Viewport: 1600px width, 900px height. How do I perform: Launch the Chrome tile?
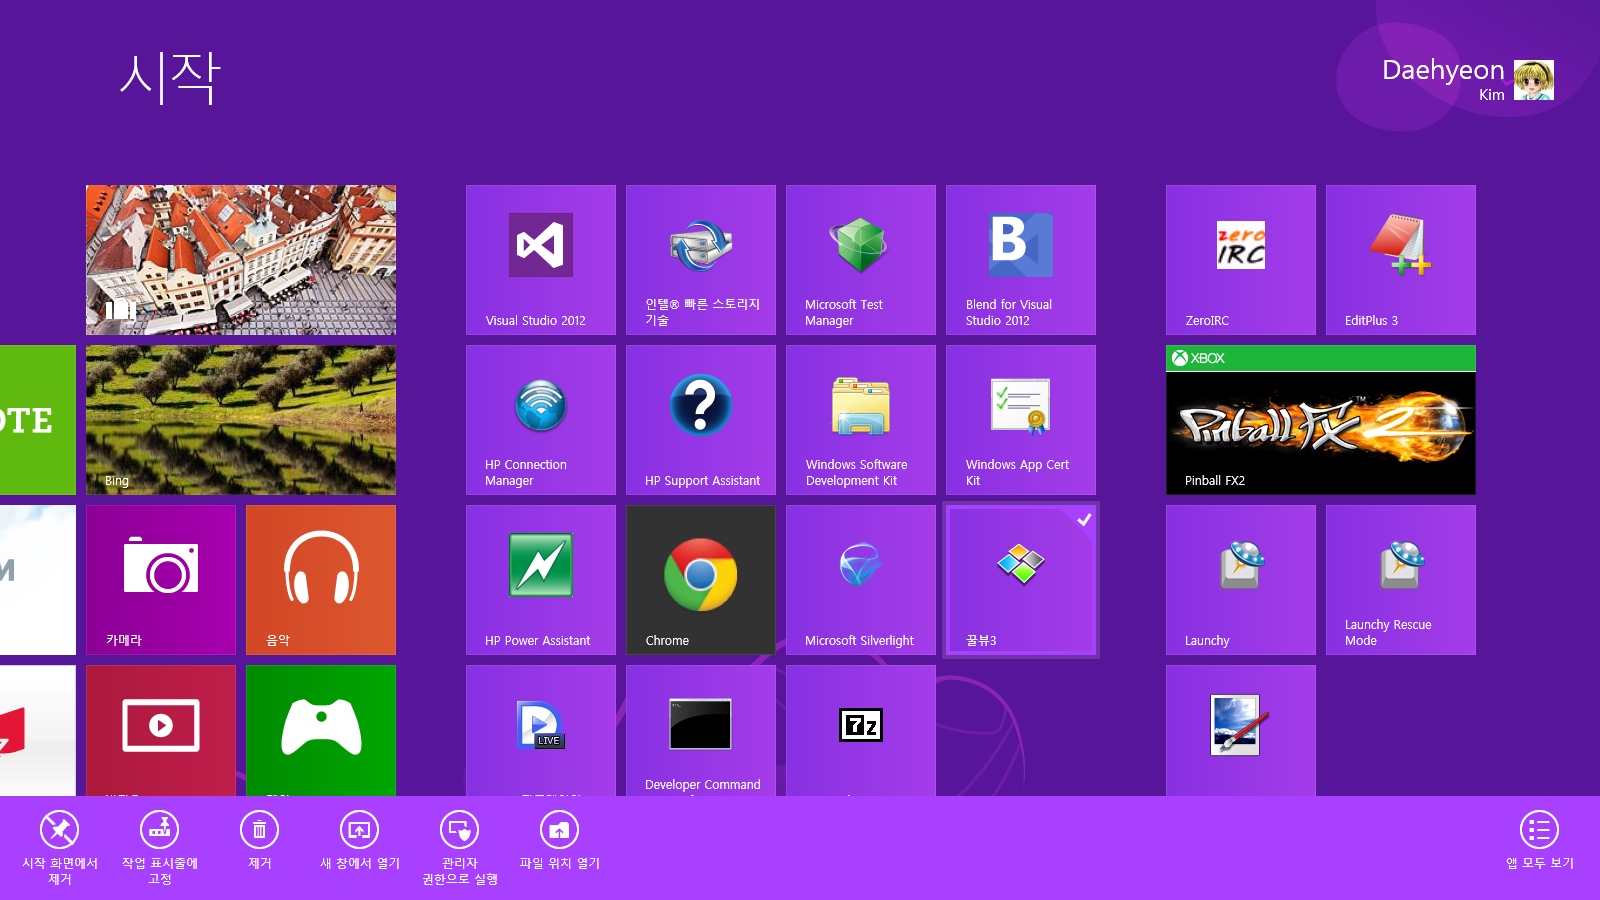pos(701,580)
